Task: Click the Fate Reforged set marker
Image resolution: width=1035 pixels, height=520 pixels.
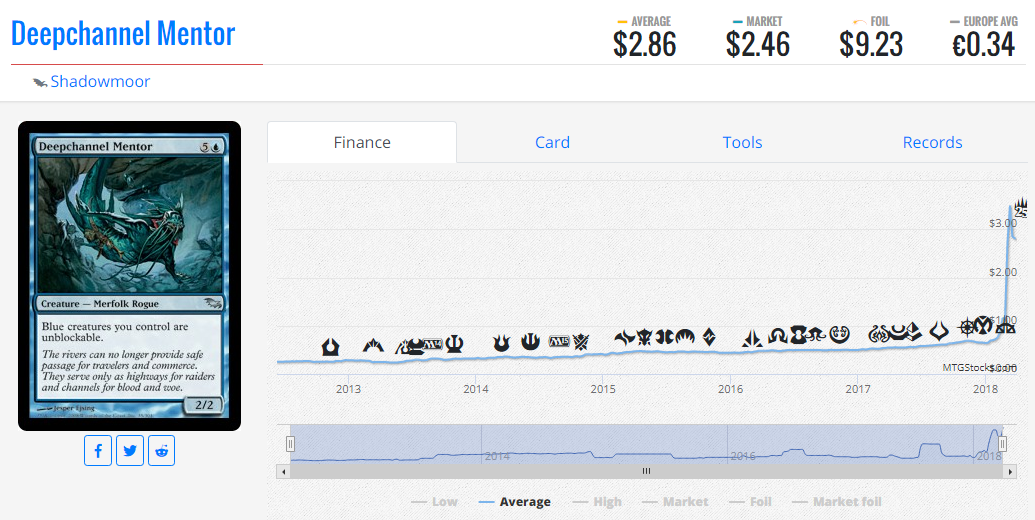Action: click(624, 337)
